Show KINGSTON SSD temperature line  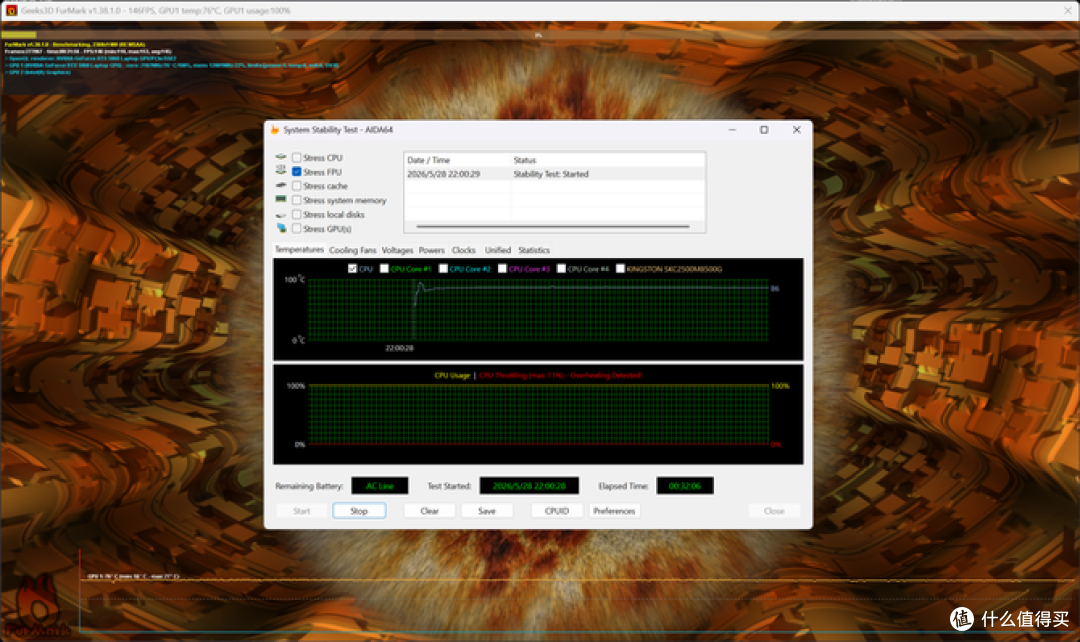(x=620, y=269)
